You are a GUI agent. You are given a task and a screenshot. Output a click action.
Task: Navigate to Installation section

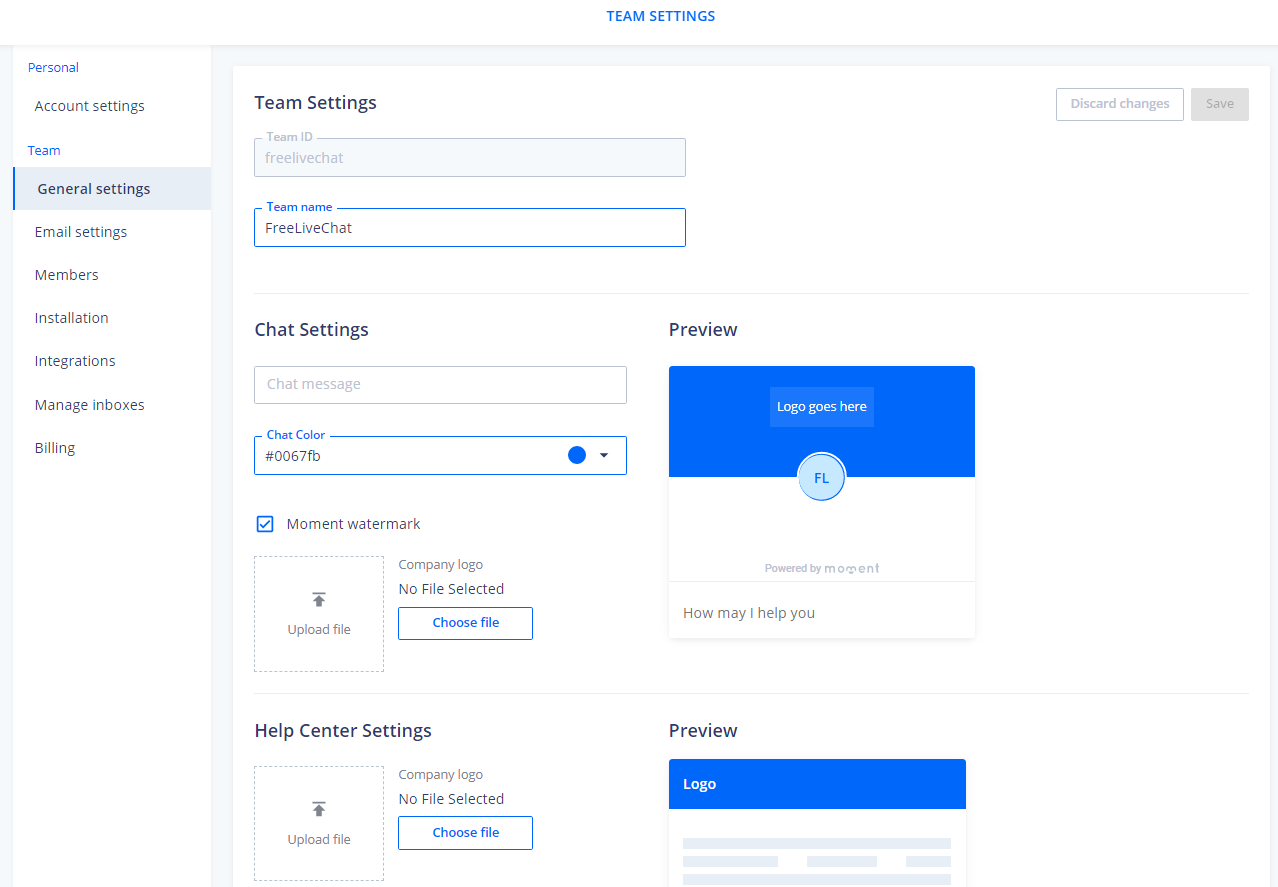72,318
